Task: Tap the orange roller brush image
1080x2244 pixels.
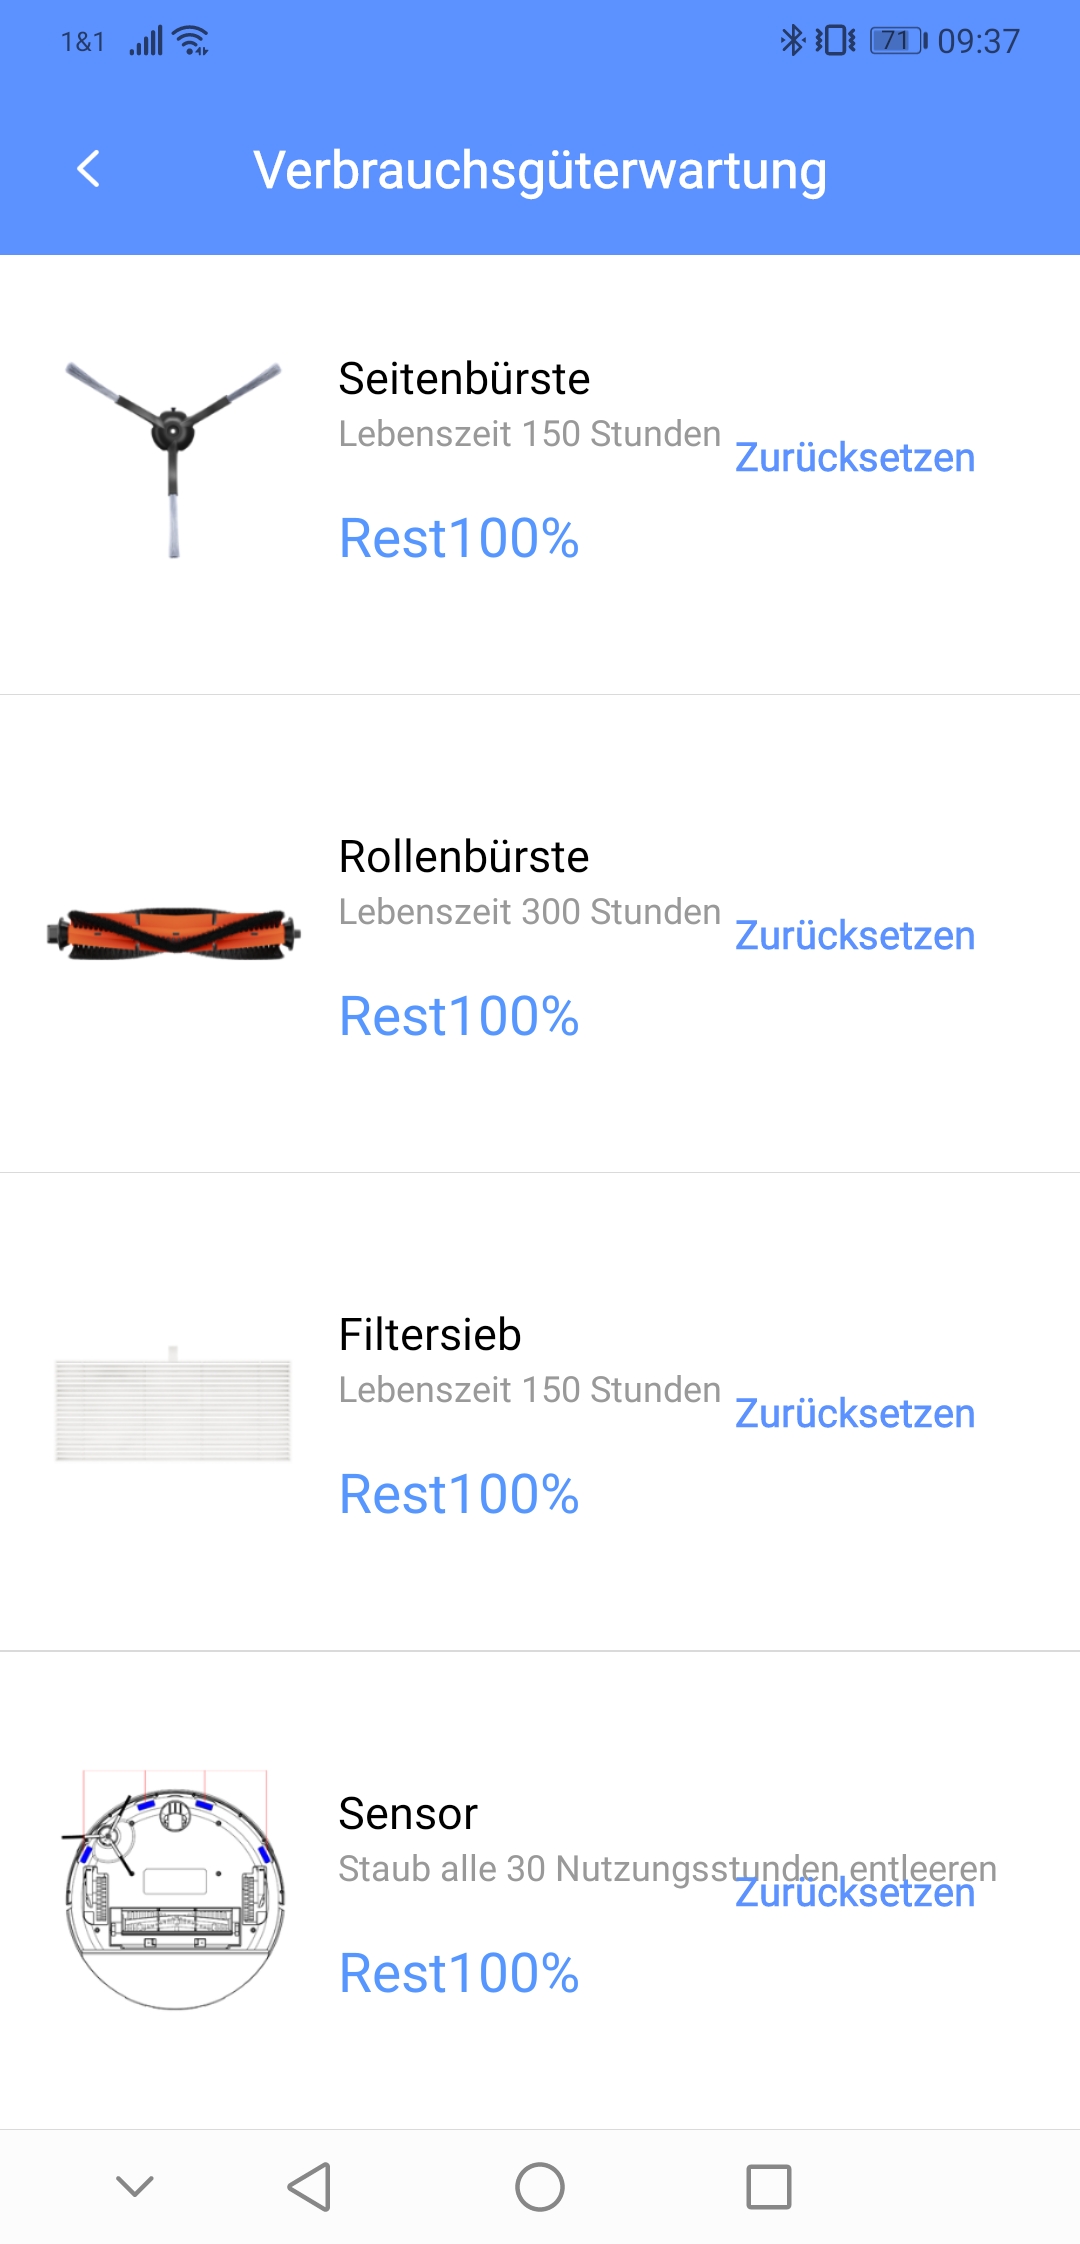Action: pyautogui.click(x=173, y=934)
